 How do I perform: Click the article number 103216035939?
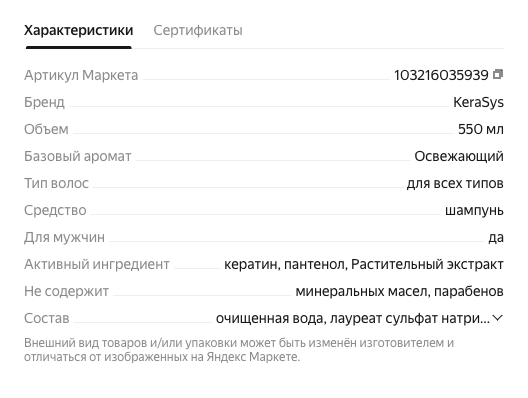point(441,75)
